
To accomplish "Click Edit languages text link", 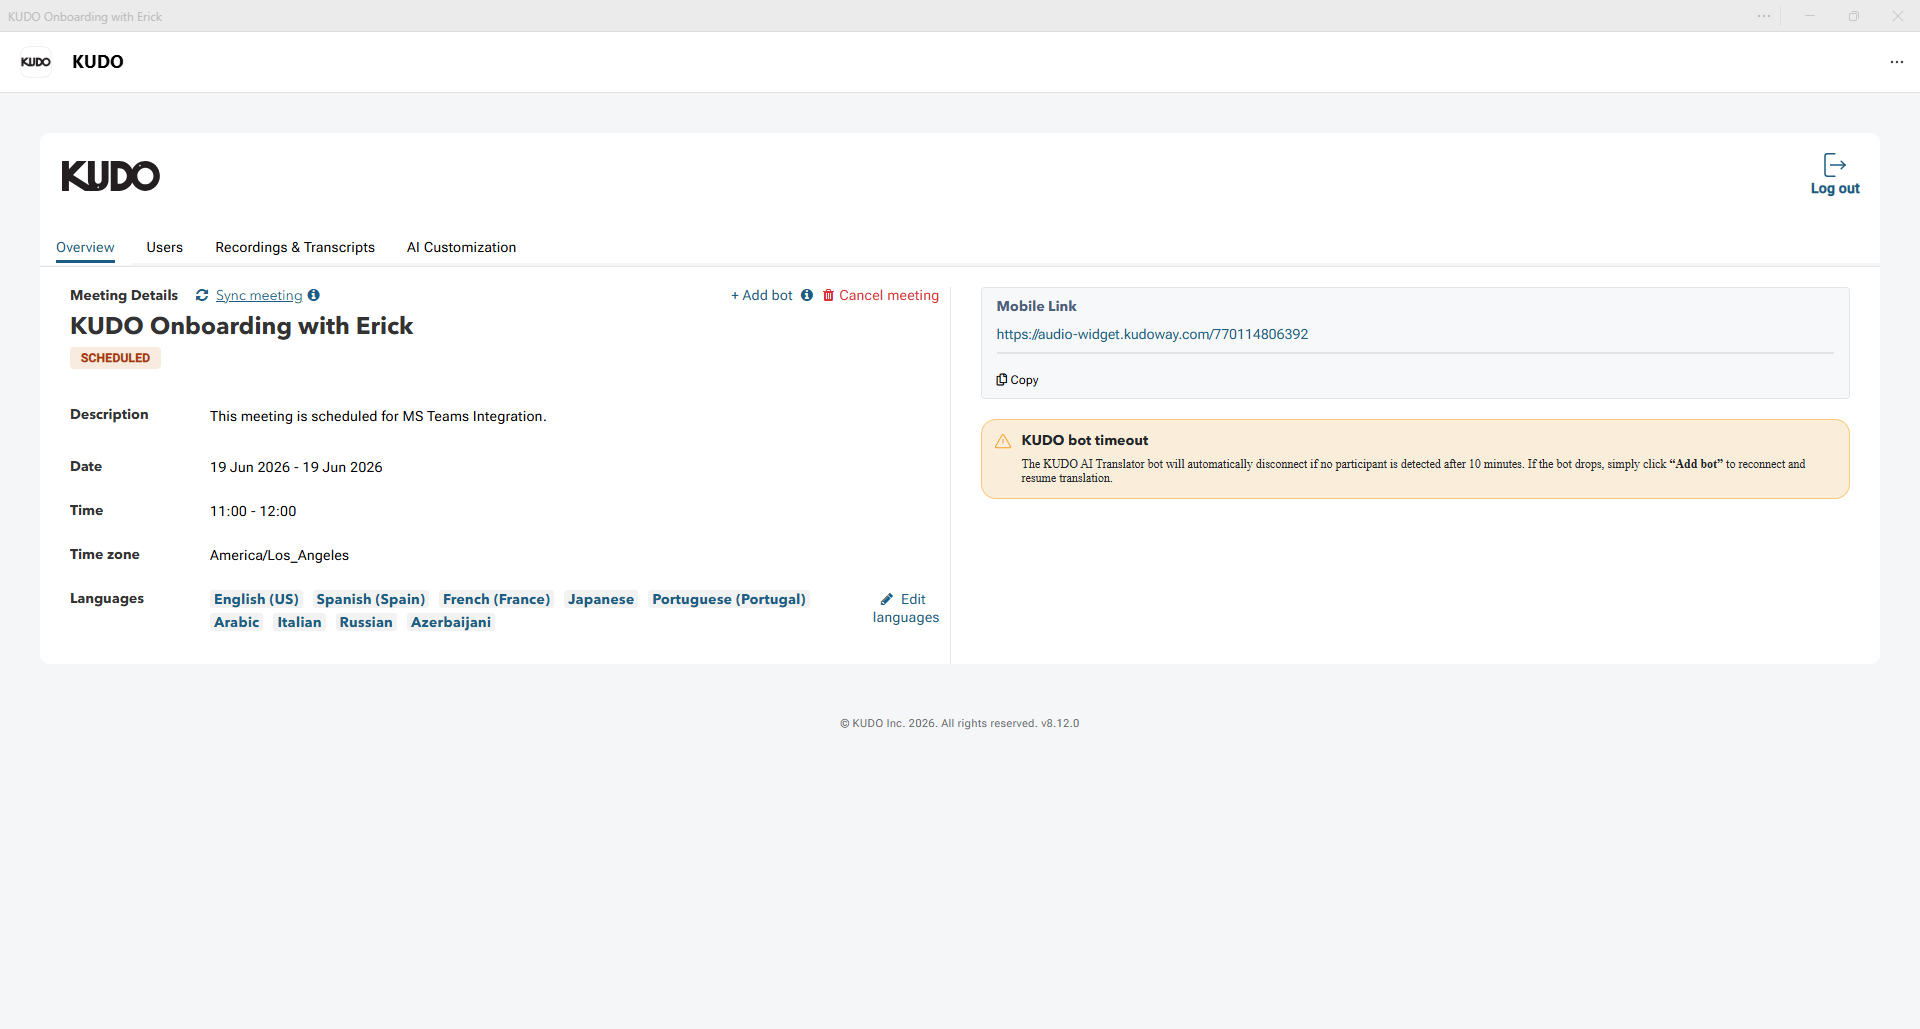I will tap(906, 608).
